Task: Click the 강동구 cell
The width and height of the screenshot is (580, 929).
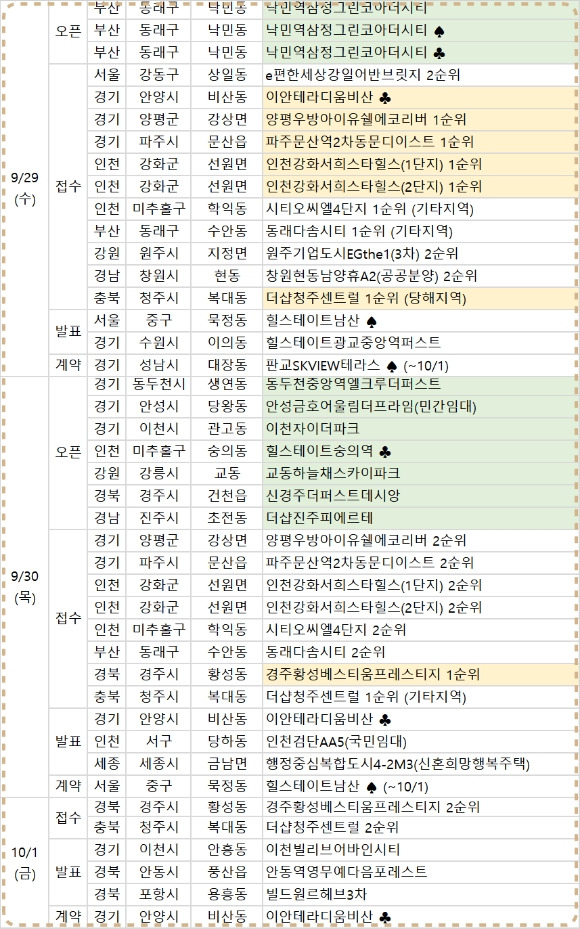Action: (x=159, y=75)
